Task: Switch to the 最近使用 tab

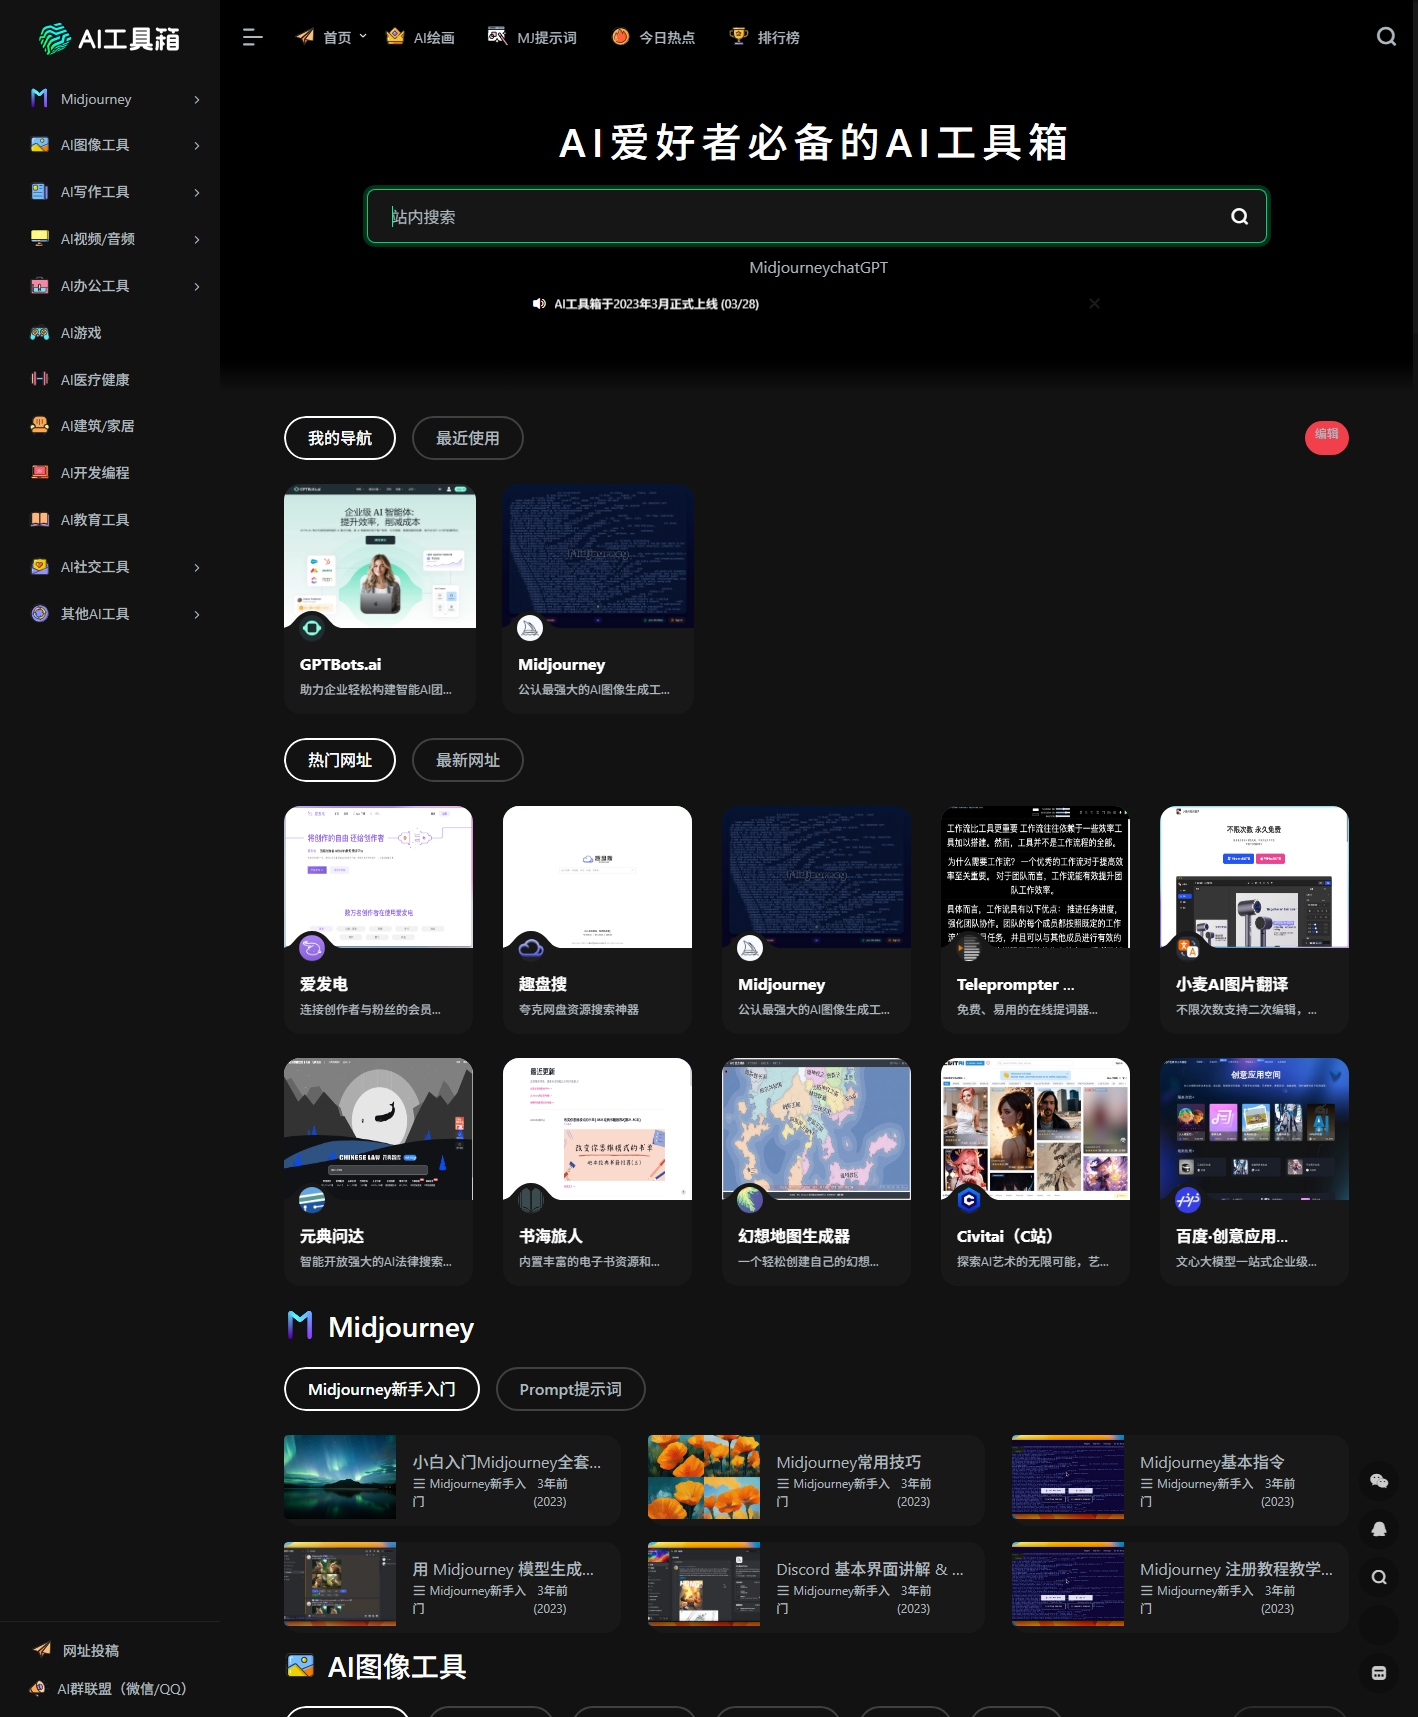Action: pos(467,438)
